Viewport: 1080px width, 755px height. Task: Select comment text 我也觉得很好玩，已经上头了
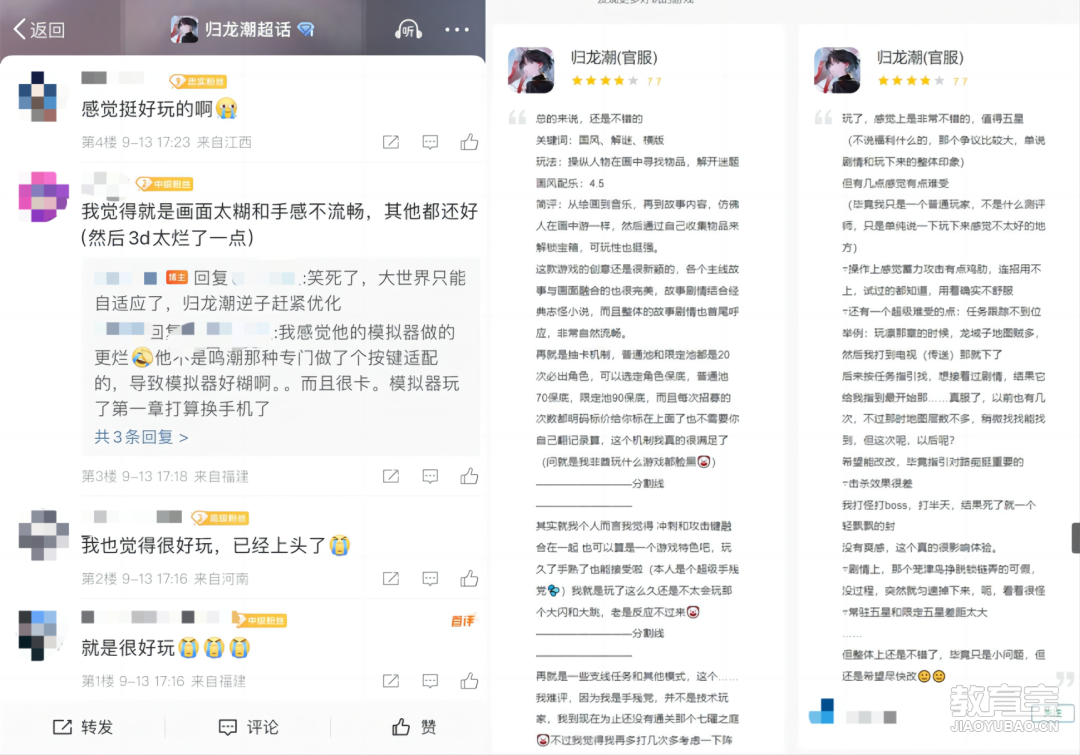[x=203, y=545]
